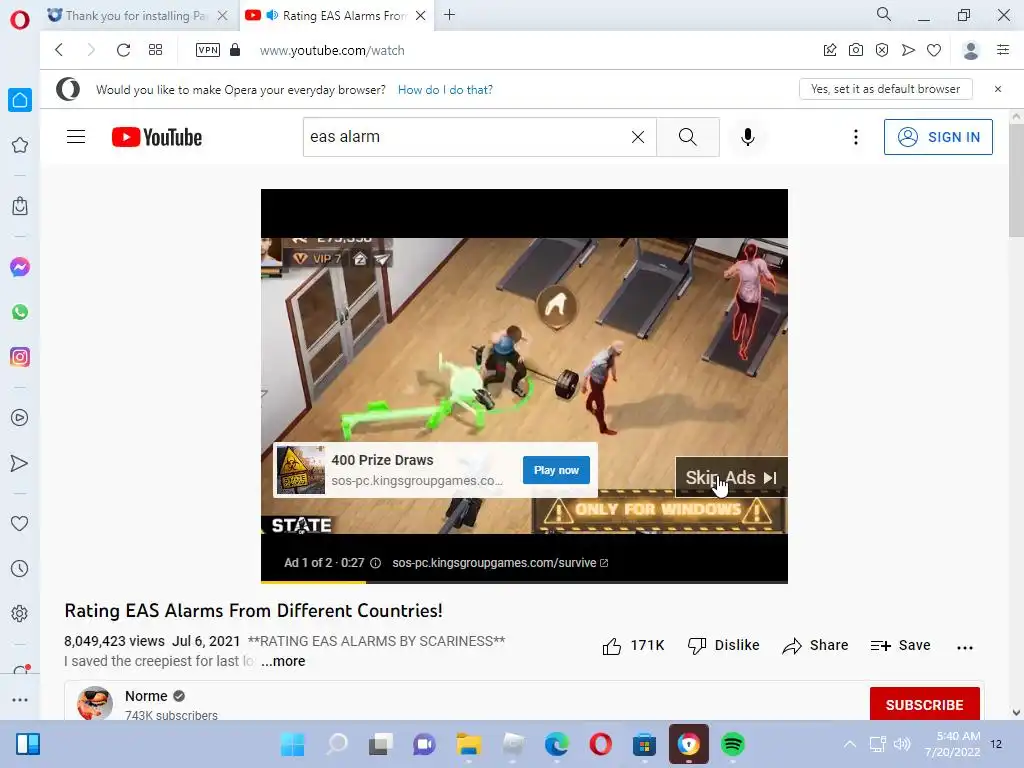Dismiss the default browser prompt bar
This screenshot has height=768, width=1024.
click(998, 89)
